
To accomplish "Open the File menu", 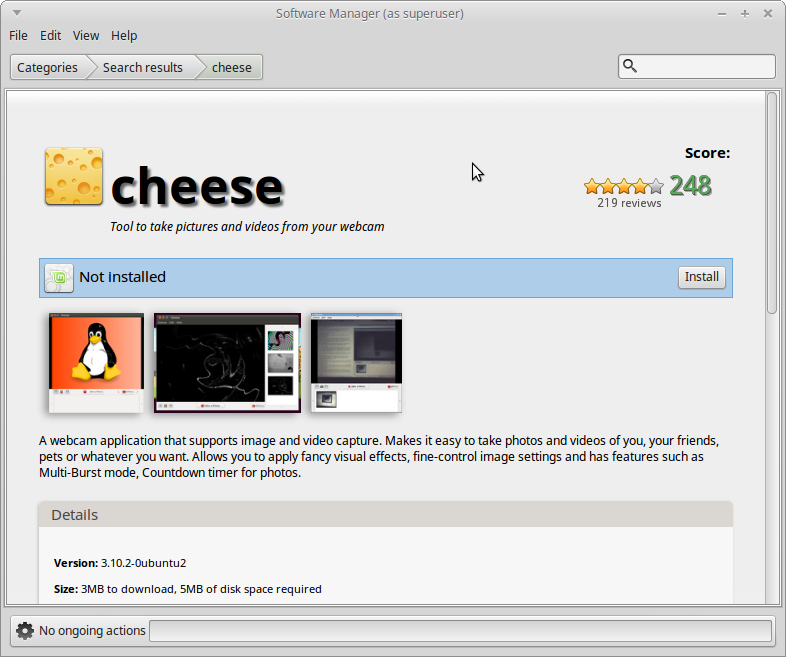I will (x=18, y=36).
